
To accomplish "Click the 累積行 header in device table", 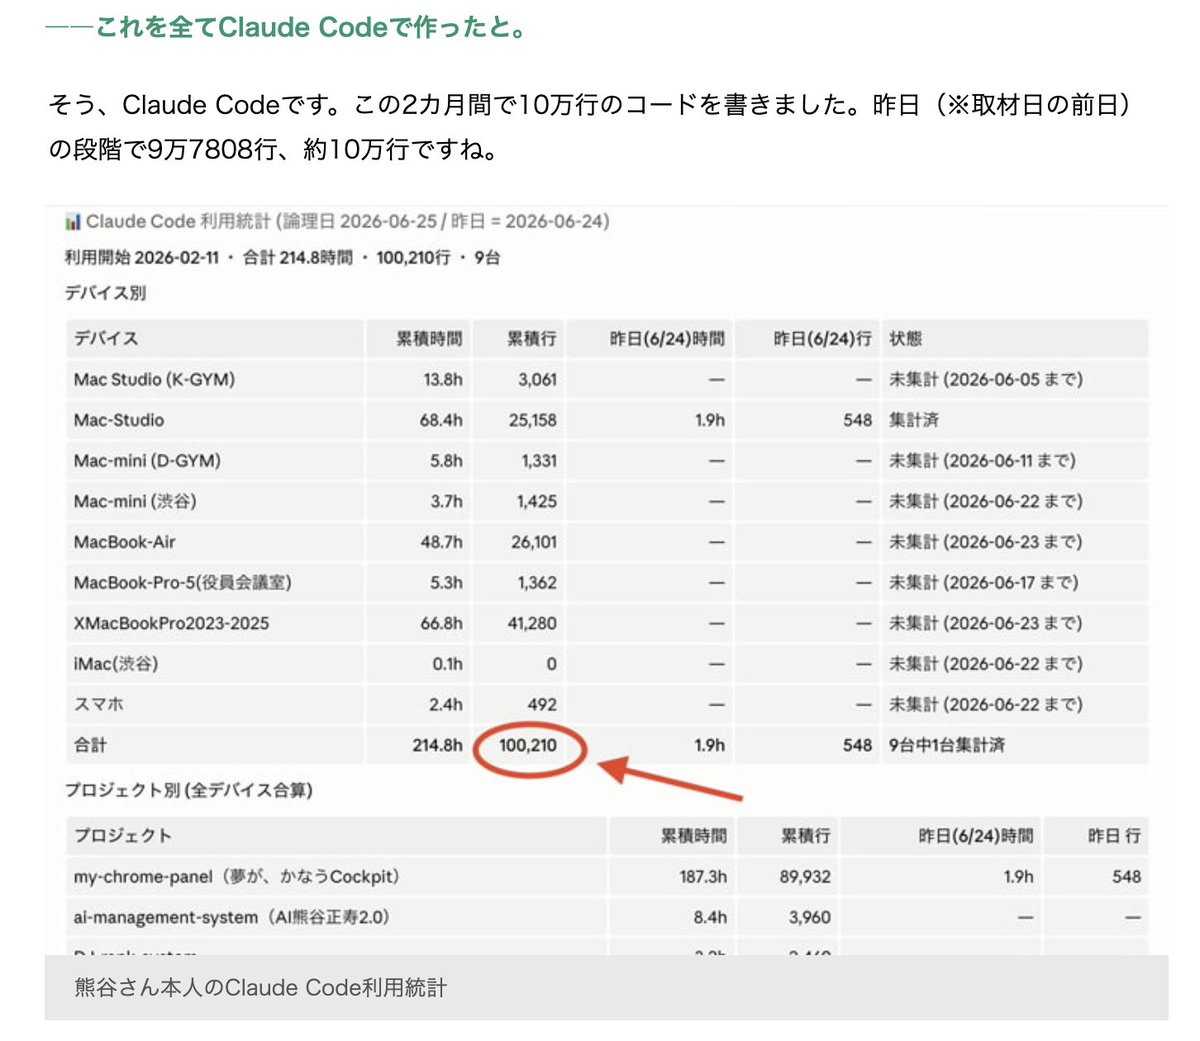I will 531,339.
